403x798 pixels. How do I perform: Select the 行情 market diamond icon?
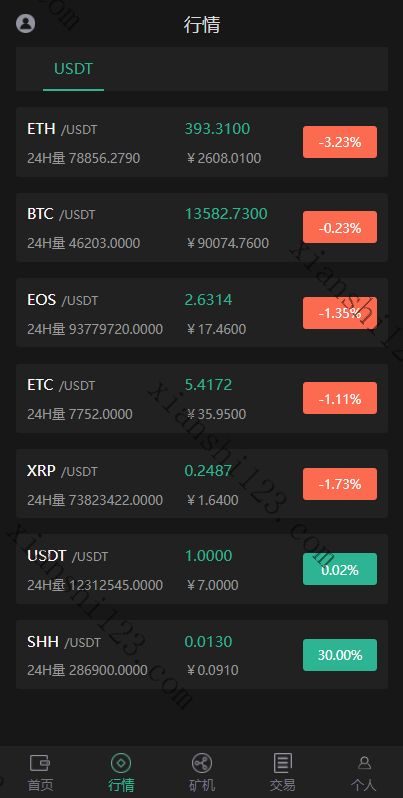121,763
